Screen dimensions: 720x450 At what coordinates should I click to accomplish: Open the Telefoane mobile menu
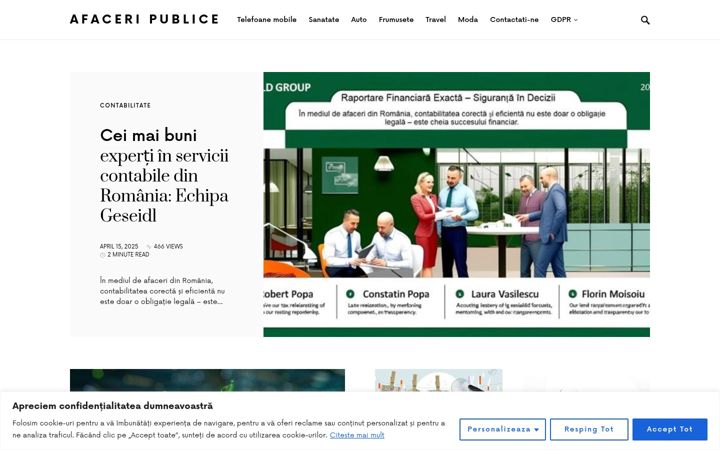(x=266, y=20)
